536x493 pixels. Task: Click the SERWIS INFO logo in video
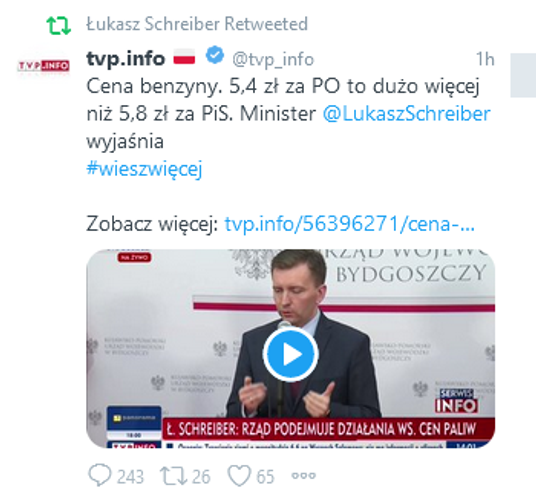pyautogui.click(x=457, y=401)
